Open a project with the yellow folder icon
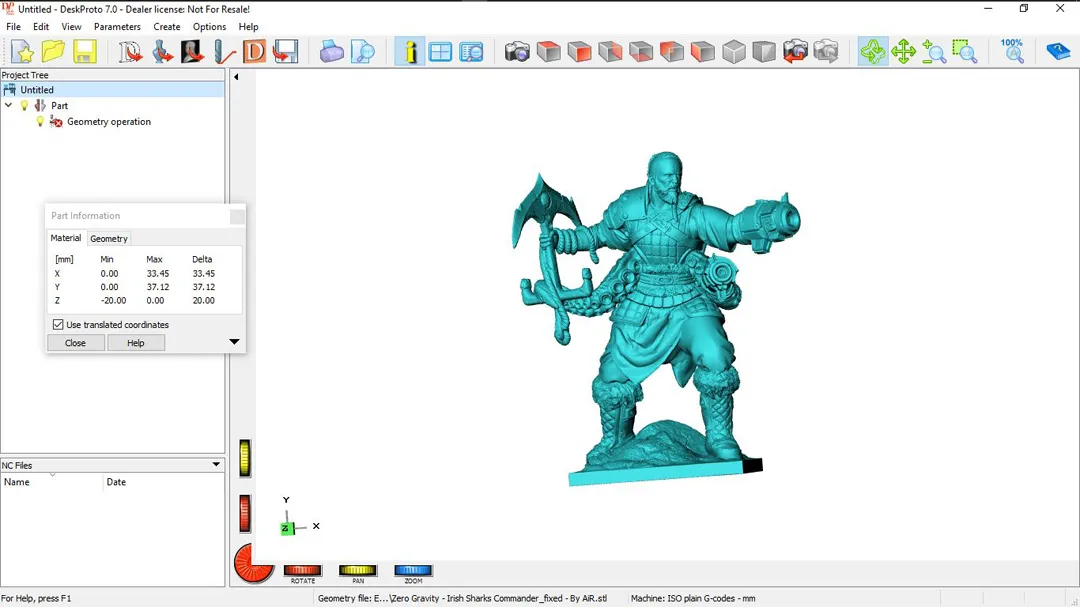The image size is (1080, 607). 53,52
